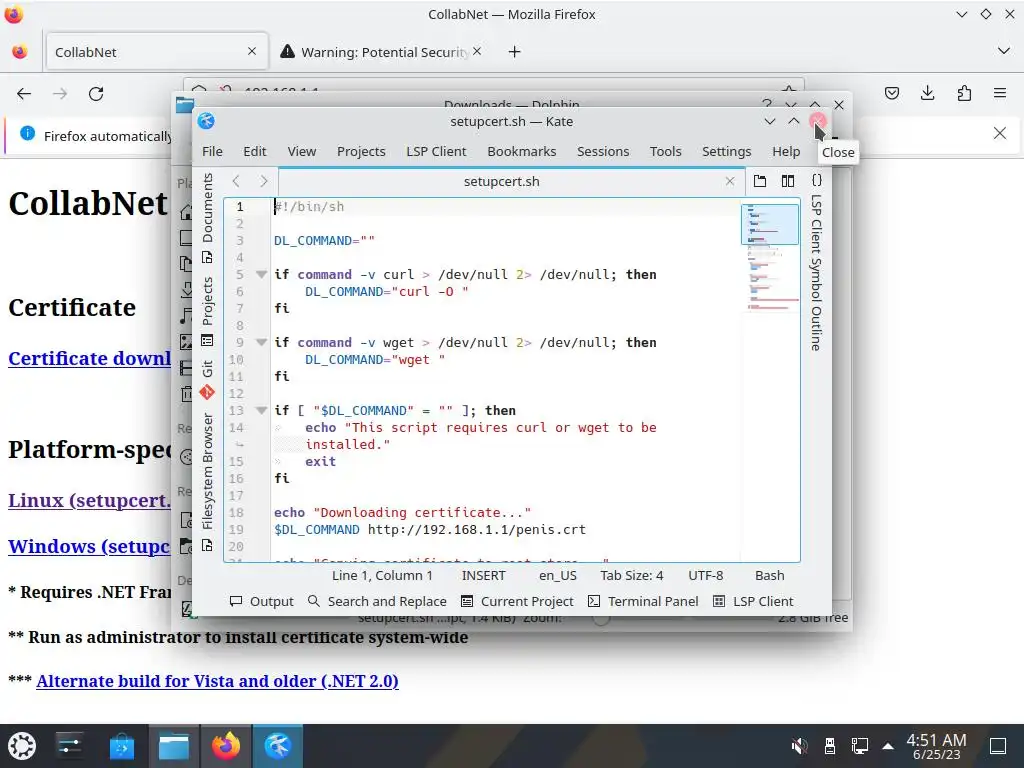
Task: Open the UTF-8 encoding selector
Action: coord(705,575)
